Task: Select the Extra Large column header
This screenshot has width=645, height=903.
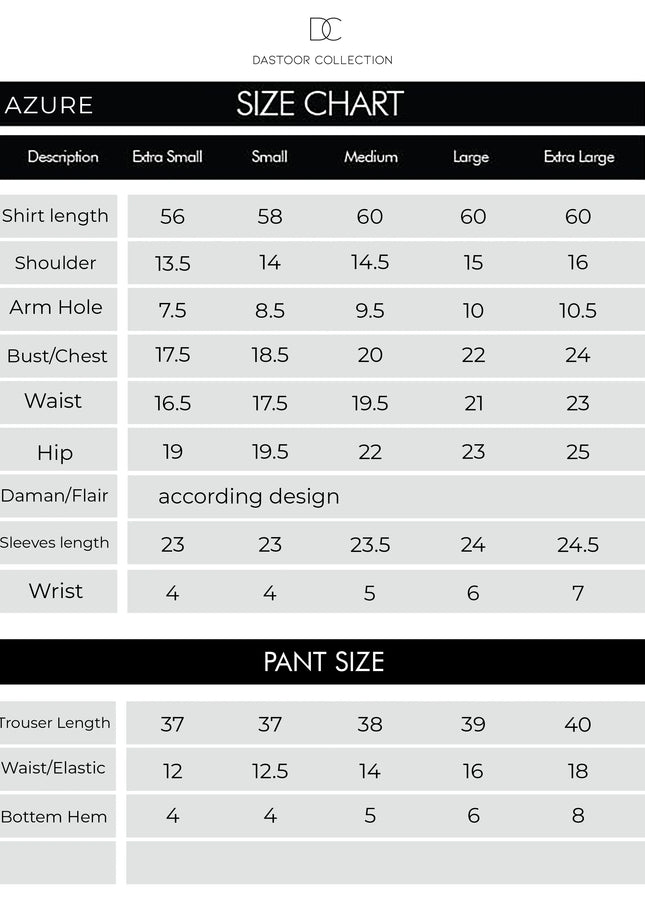Action: click(x=579, y=157)
